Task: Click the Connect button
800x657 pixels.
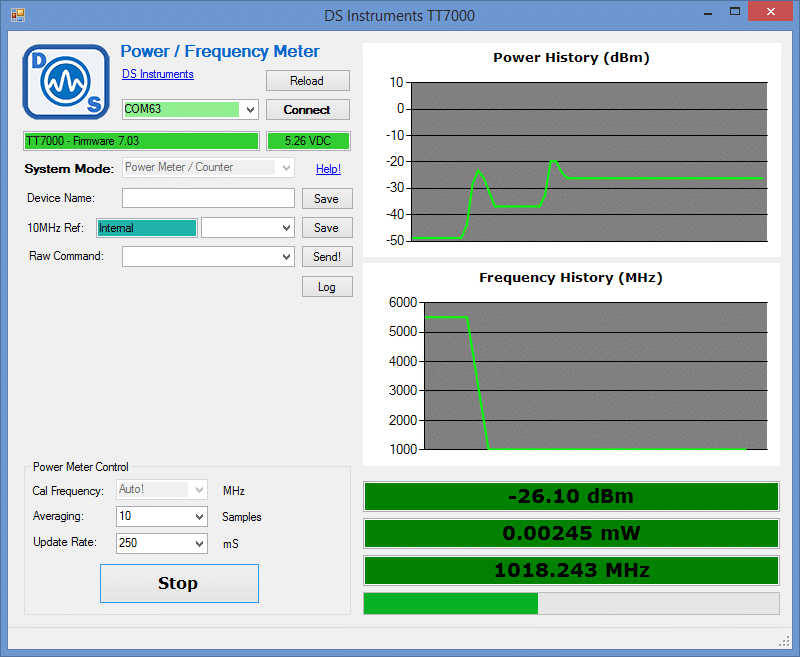Action: 307,109
